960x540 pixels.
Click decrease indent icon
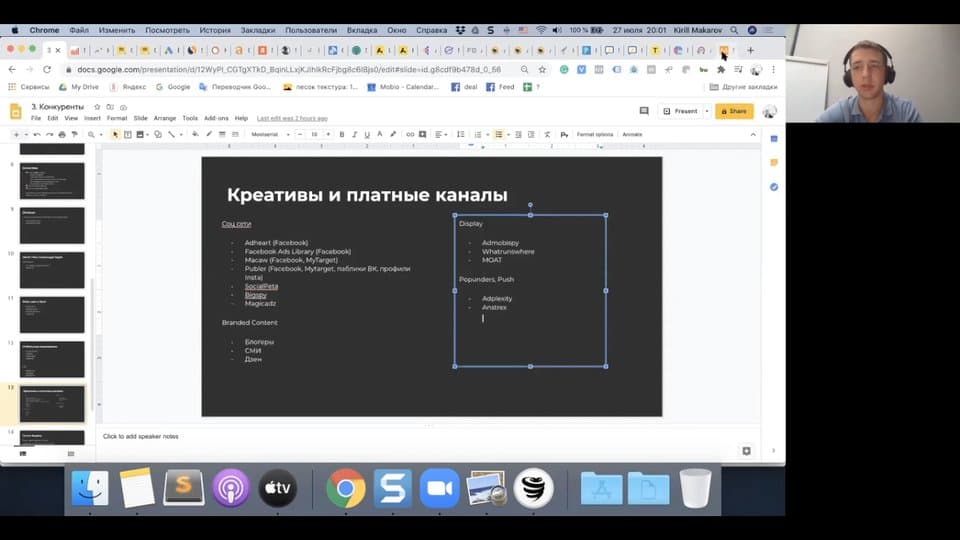point(518,135)
